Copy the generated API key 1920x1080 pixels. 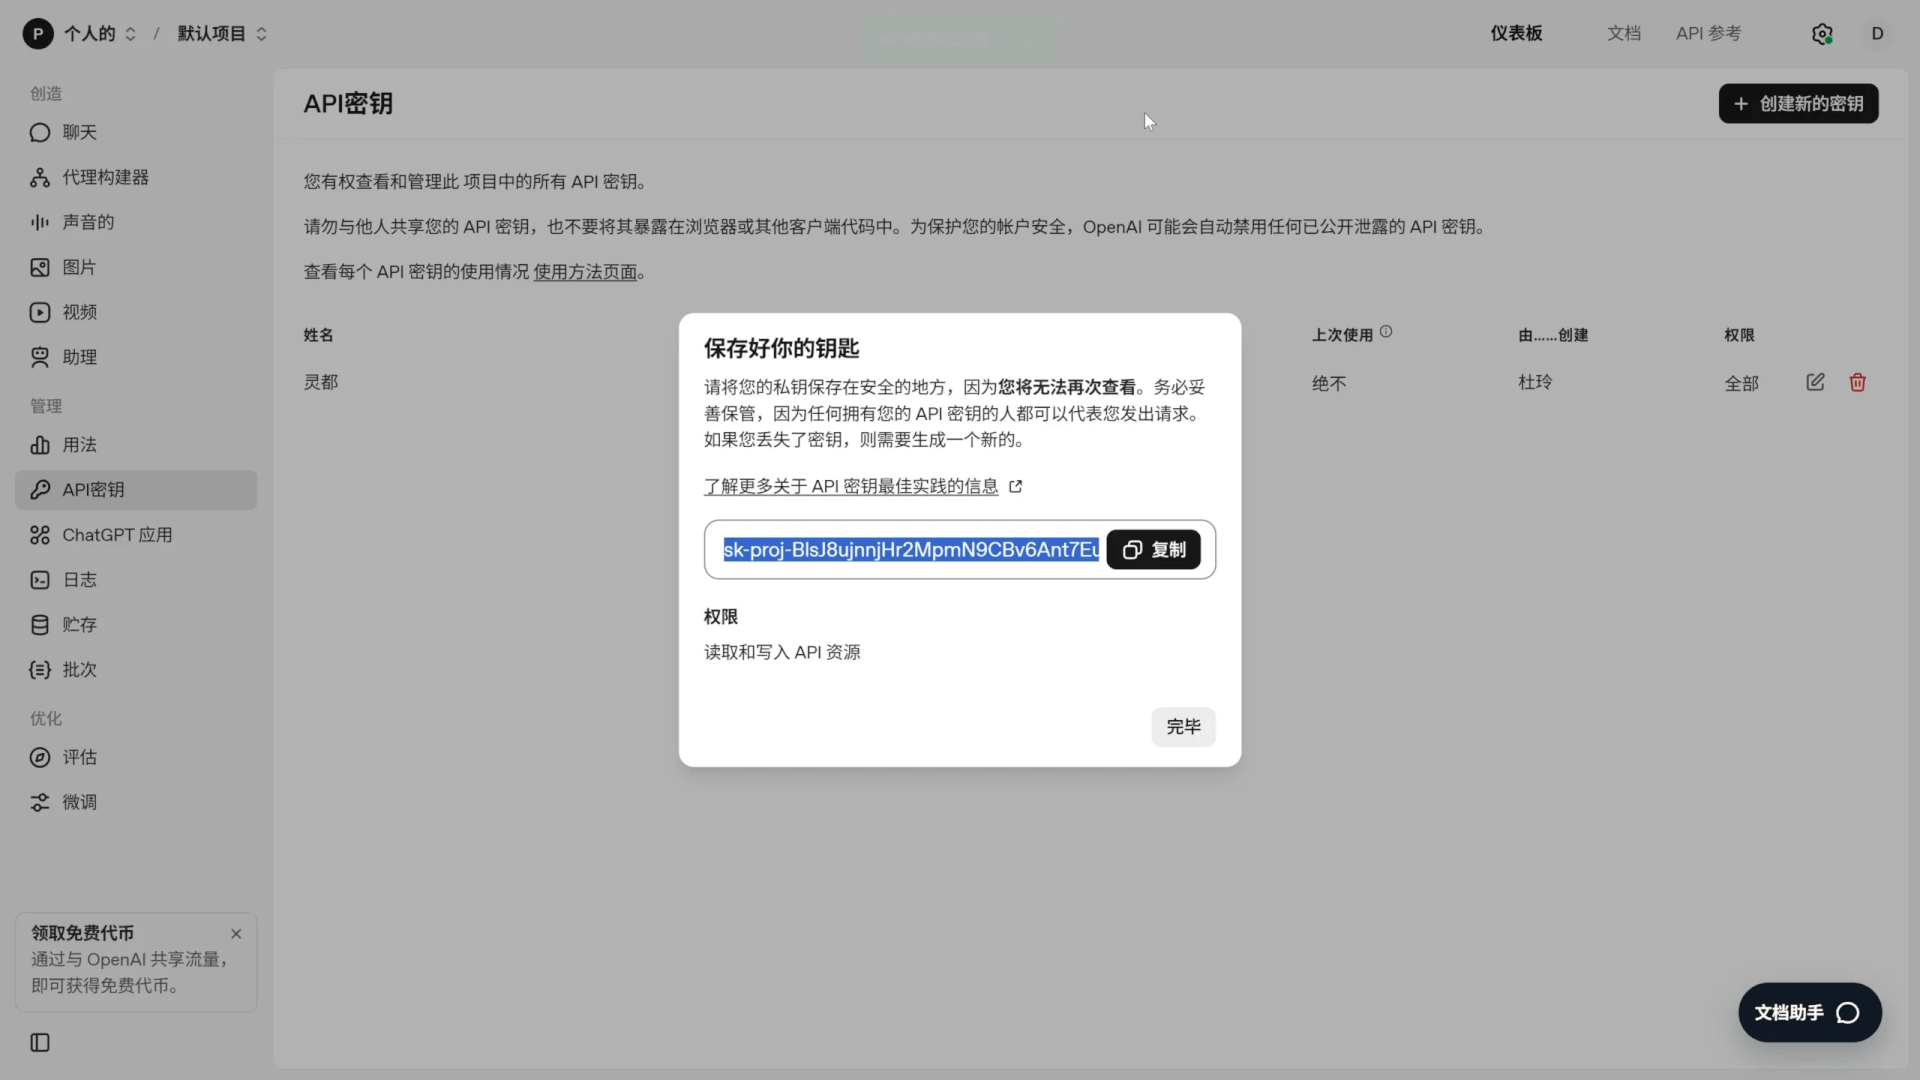(1153, 549)
